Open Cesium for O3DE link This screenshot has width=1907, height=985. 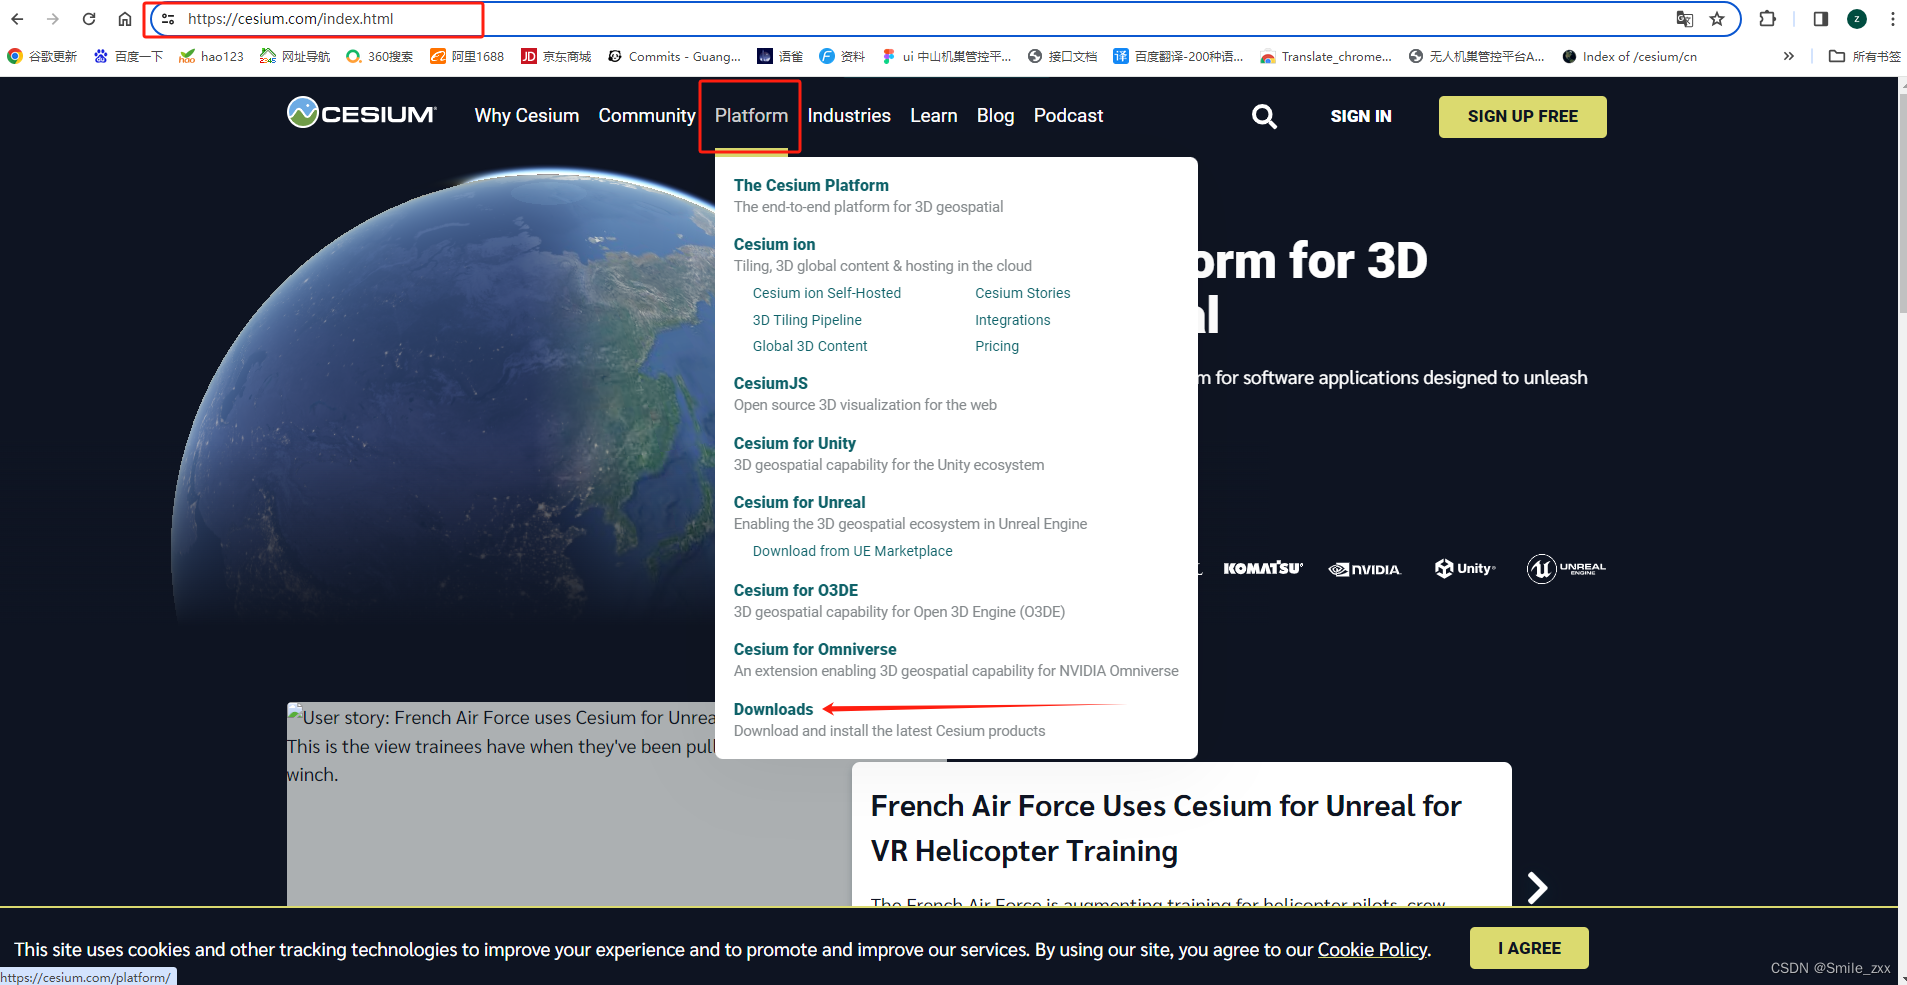pyautogui.click(x=796, y=590)
